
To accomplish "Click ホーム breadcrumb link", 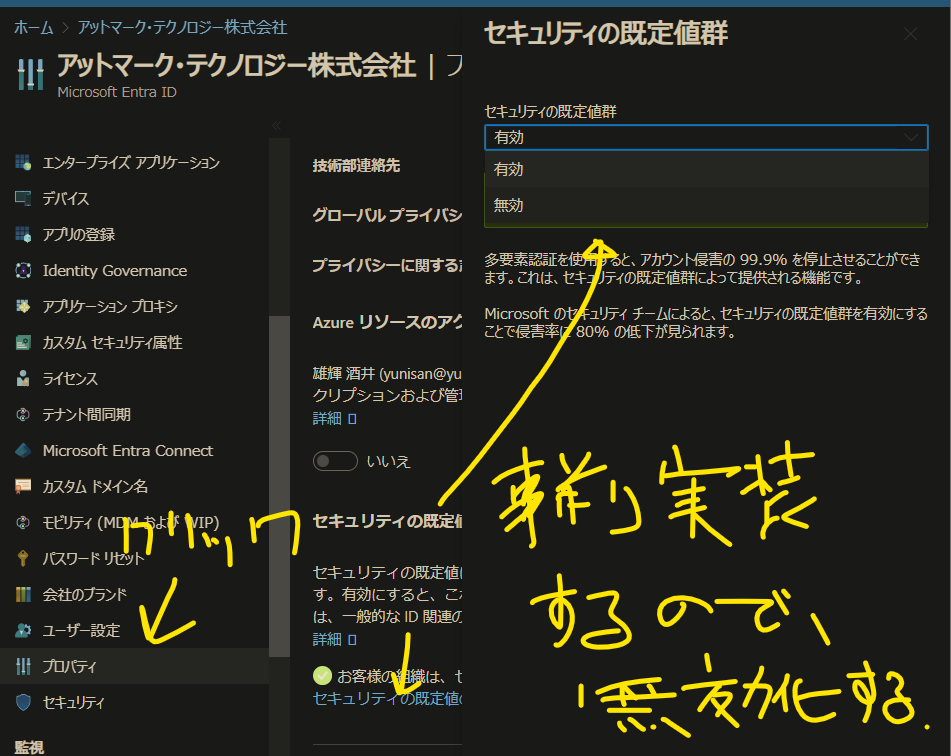I will point(33,27).
